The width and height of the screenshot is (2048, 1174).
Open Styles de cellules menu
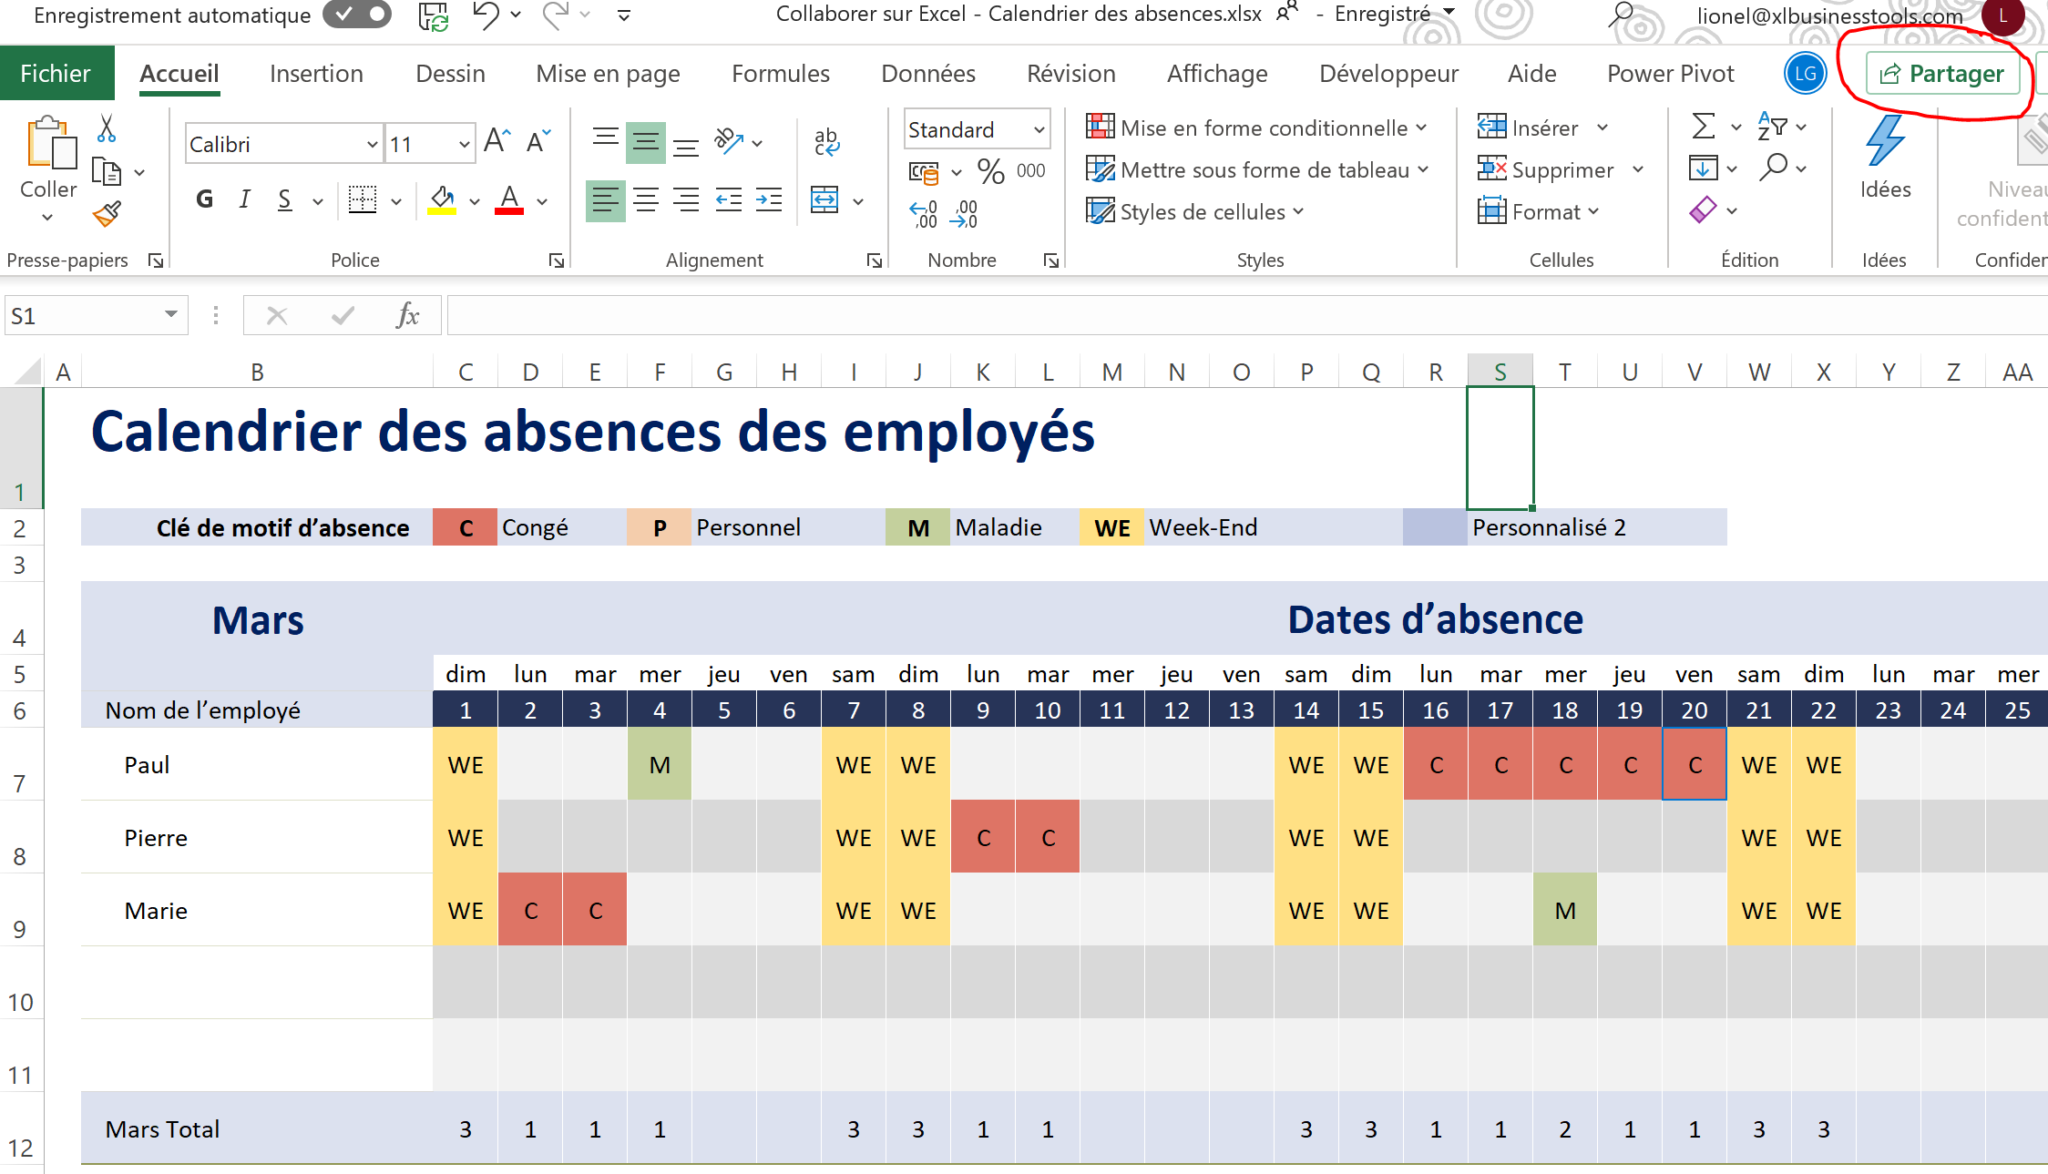click(x=1195, y=211)
